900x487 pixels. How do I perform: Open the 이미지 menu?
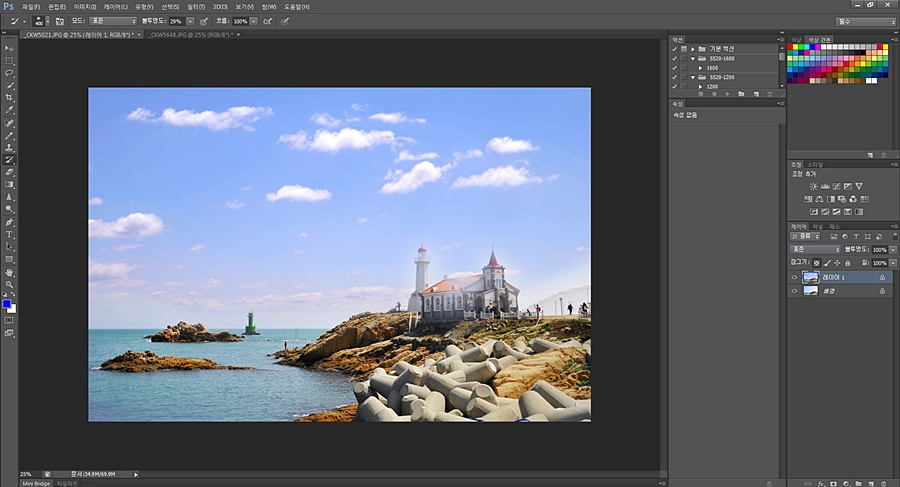pyautogui.click(x=84, y=6)
